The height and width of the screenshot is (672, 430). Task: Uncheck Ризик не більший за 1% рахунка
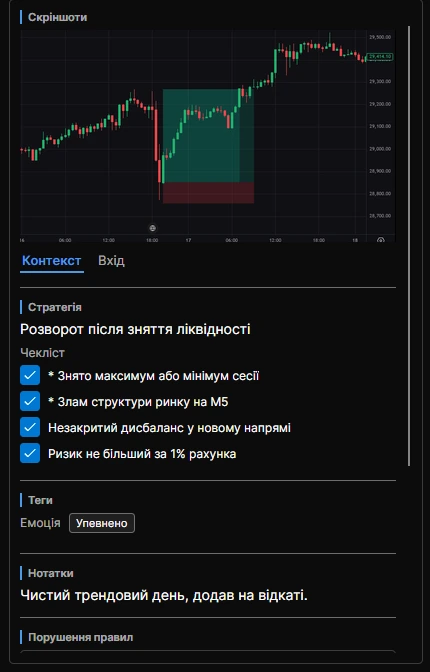(x=30, y=453)
